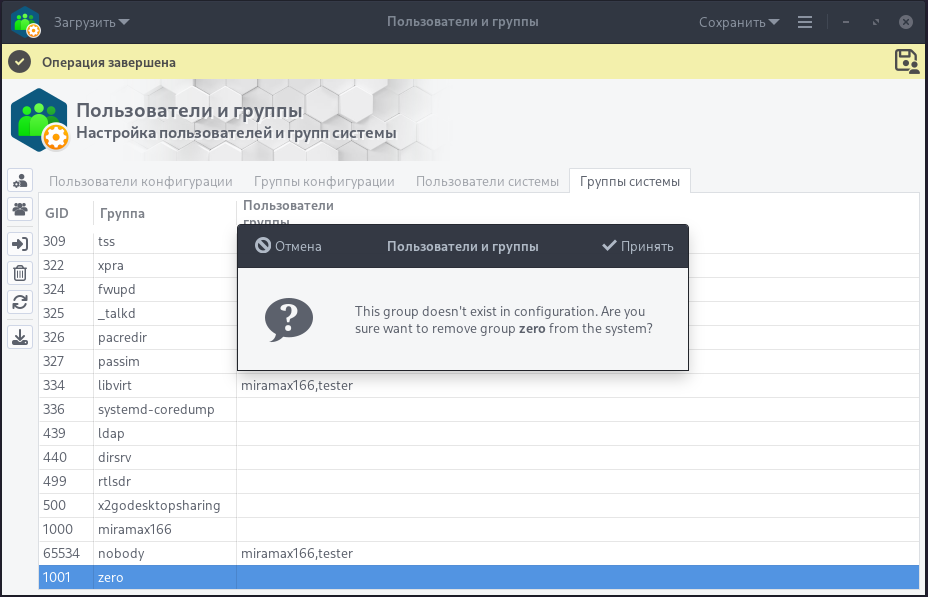The width and height of the screenshot is (928, 597).
Task: Click the trash delete icon
Action: [x=20, y=273]
